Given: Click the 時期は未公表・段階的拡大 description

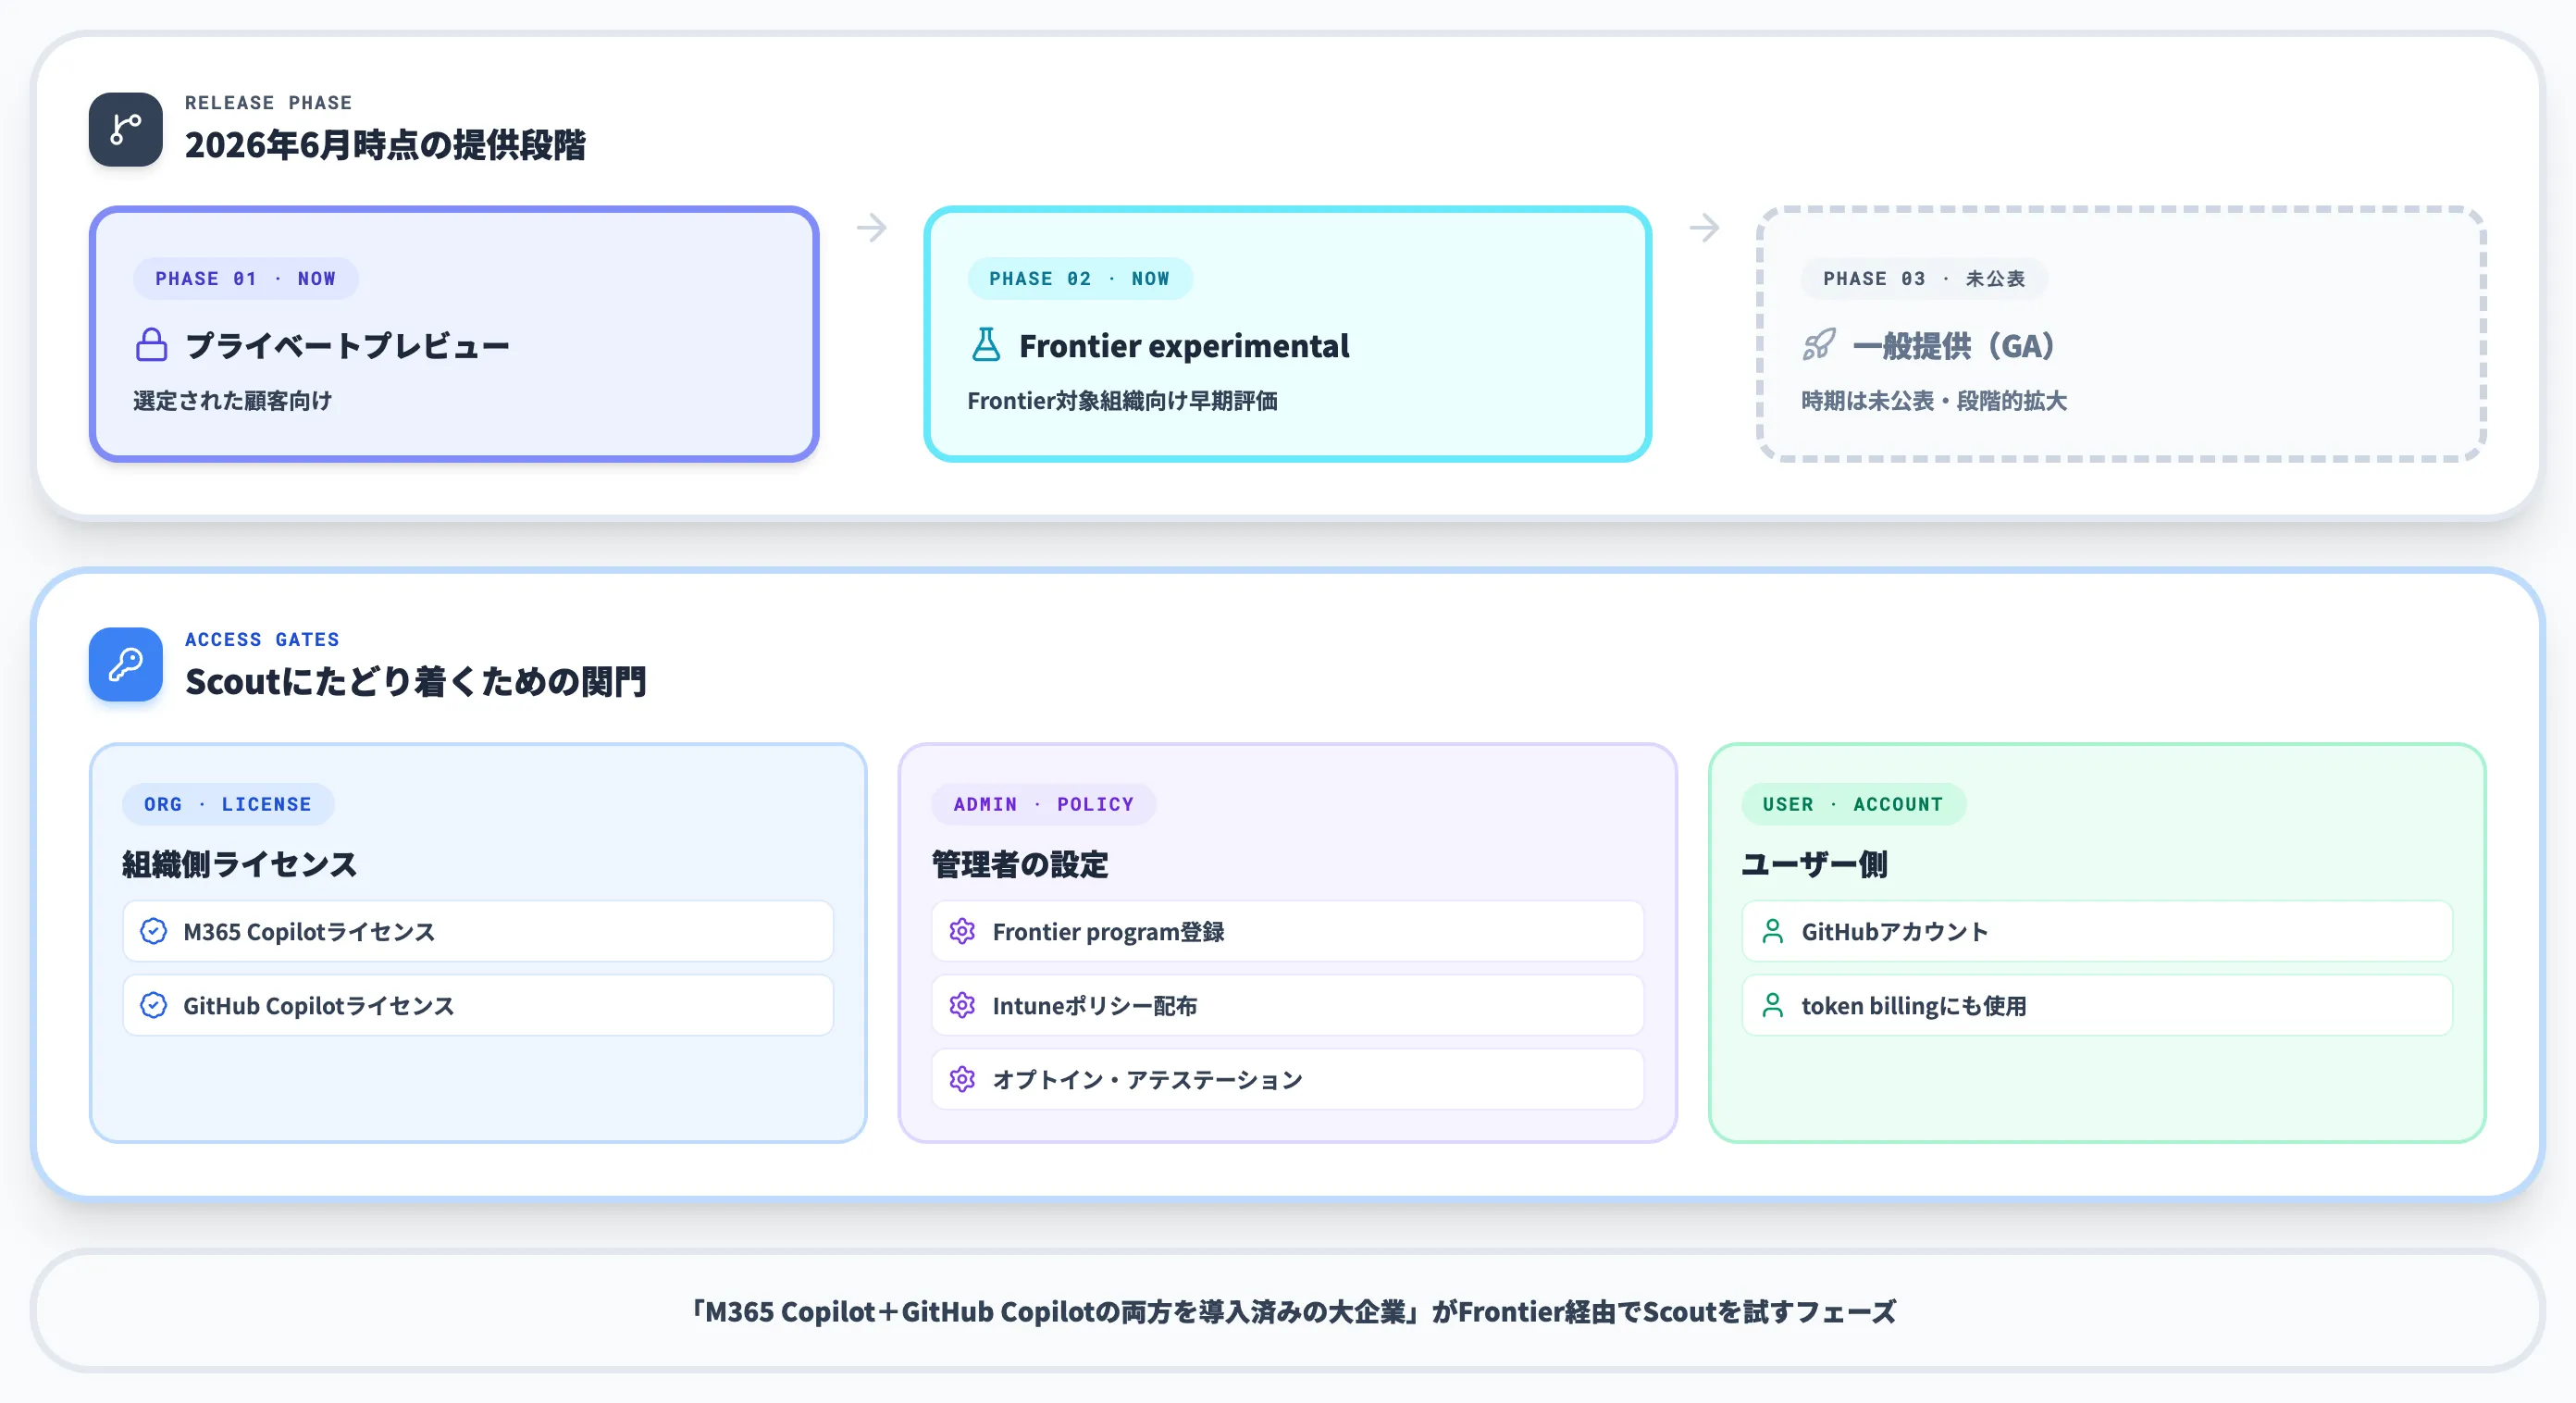Looking at the screenshot, I should pyautogui.click(x=1934, y=401).
